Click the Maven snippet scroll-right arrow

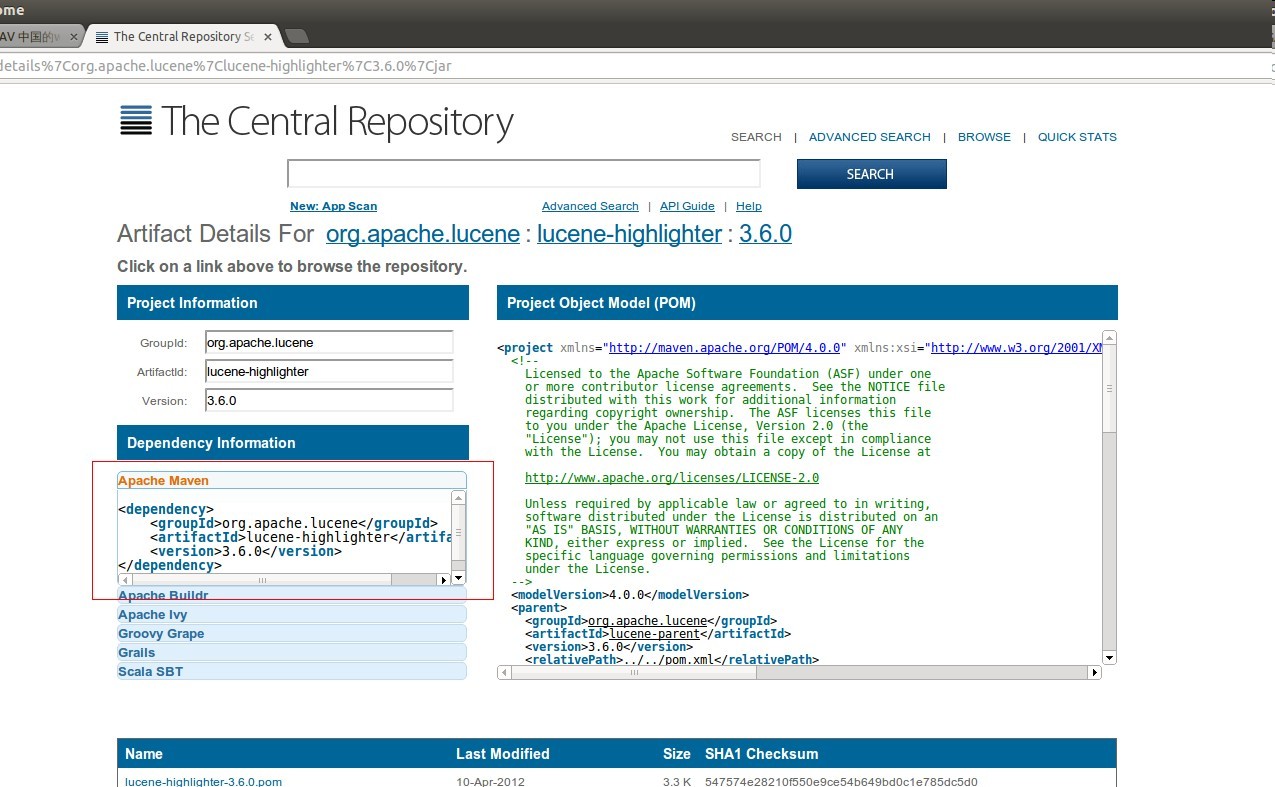pos(444,580)
